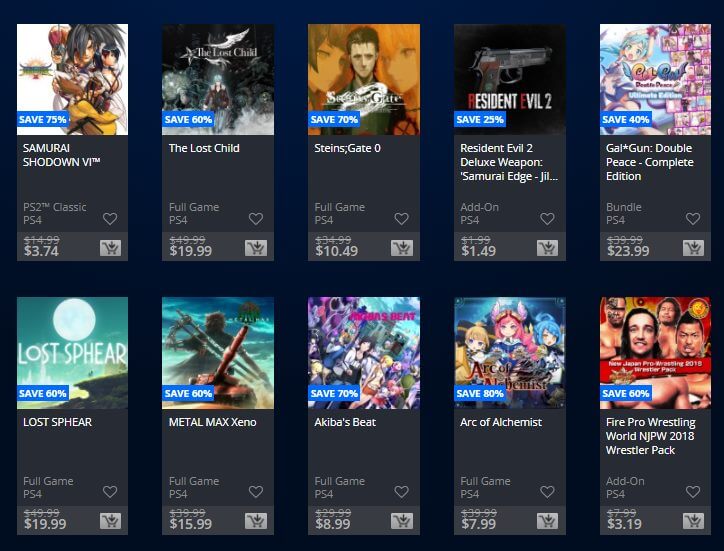
Task: Add SAMURAI SHODOWN VI to cart
Action: (x=110, y=248)
